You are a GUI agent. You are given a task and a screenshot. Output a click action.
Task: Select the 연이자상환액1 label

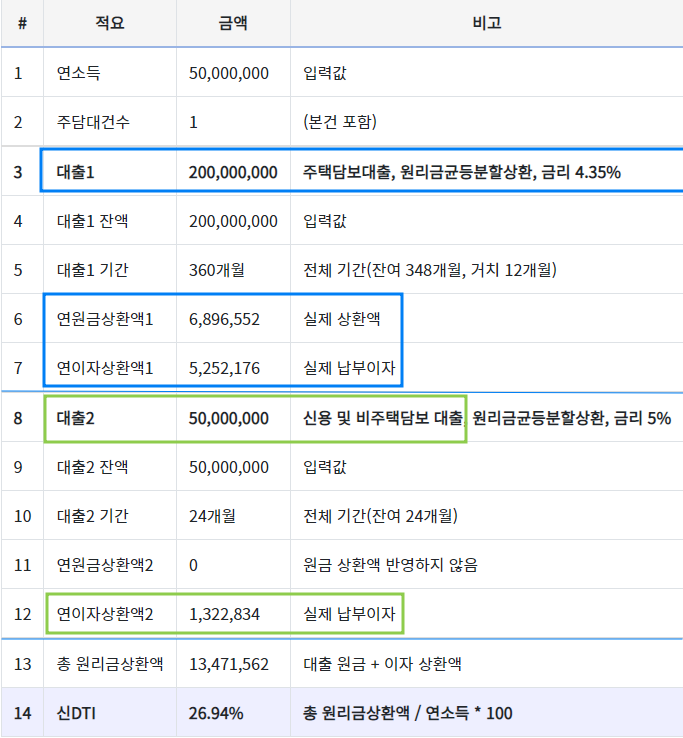pos(105,368)
